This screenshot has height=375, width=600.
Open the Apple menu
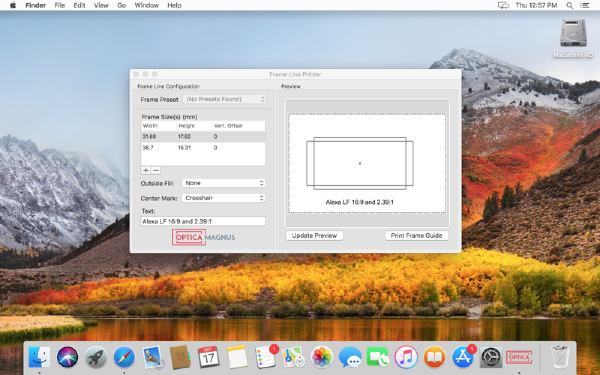click(x=13, y=5)
